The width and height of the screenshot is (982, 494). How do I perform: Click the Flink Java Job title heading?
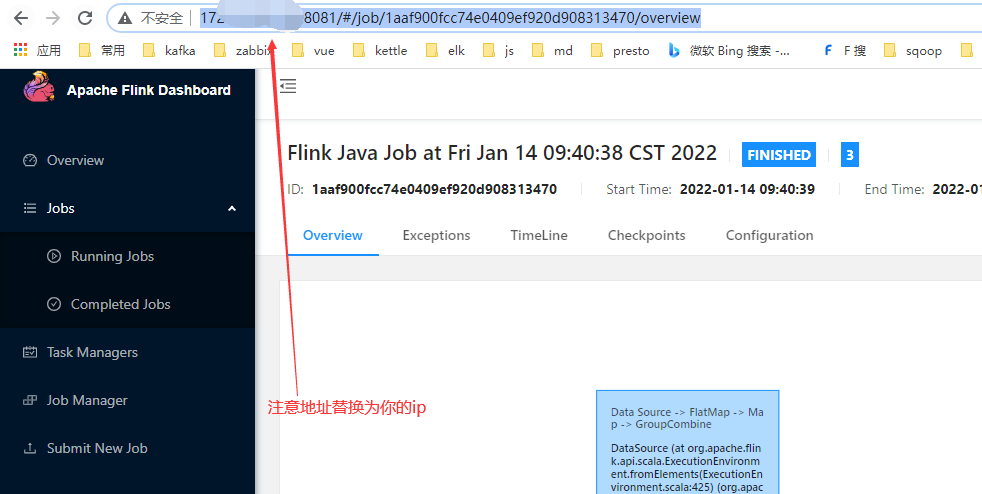point(502,153)
